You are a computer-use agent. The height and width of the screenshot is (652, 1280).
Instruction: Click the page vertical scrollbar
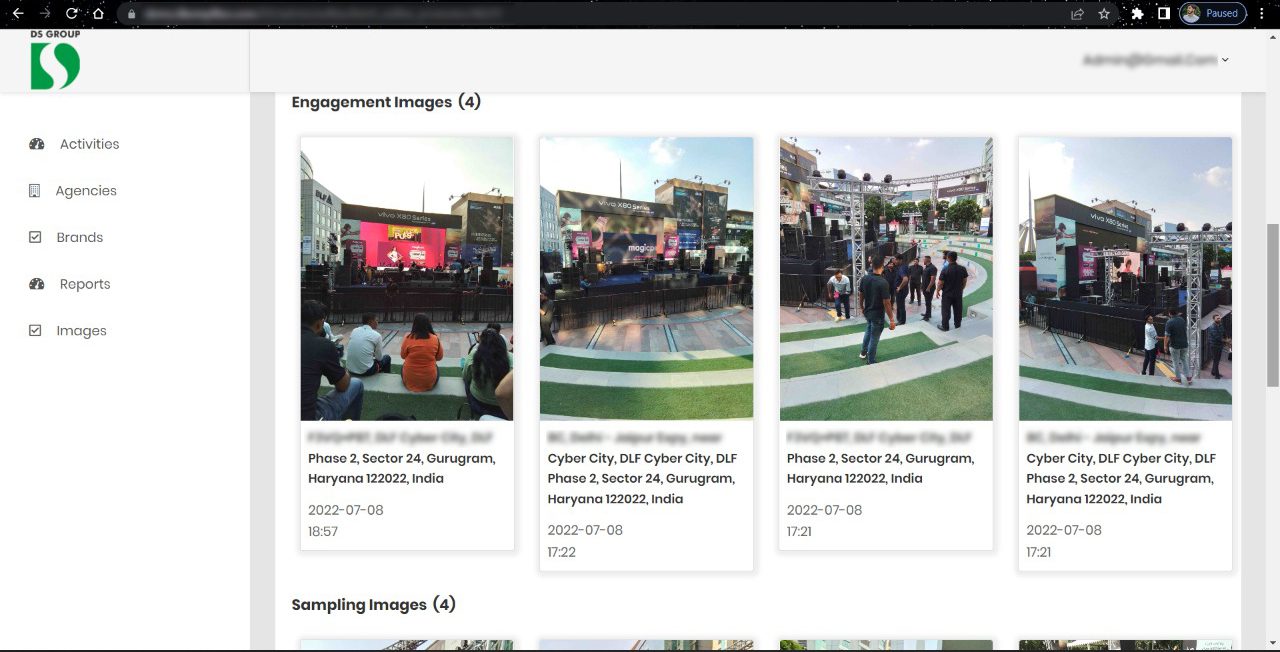[1273, 305]
